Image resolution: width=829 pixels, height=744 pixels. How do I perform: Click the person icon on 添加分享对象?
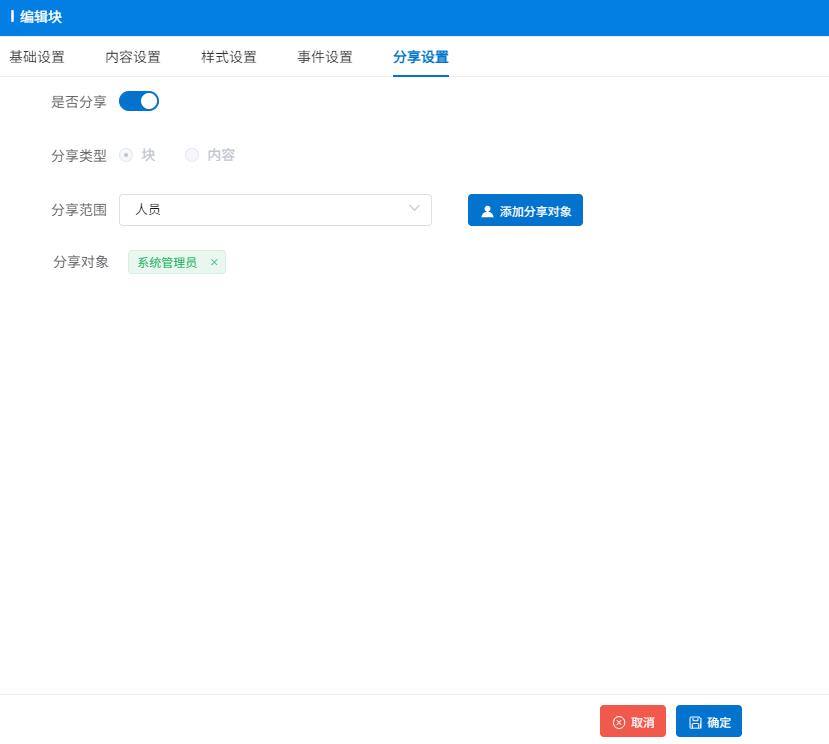point(487,212)
